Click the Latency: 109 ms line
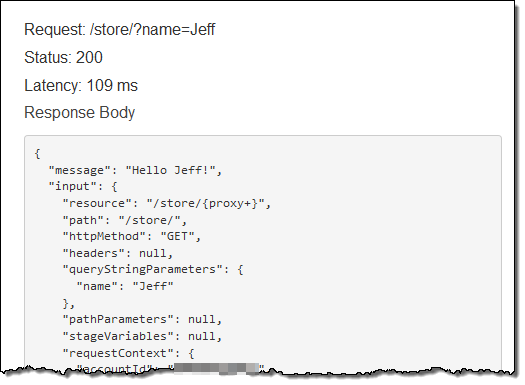Screen dimensions: 525x385 click(x=81, y=86)
